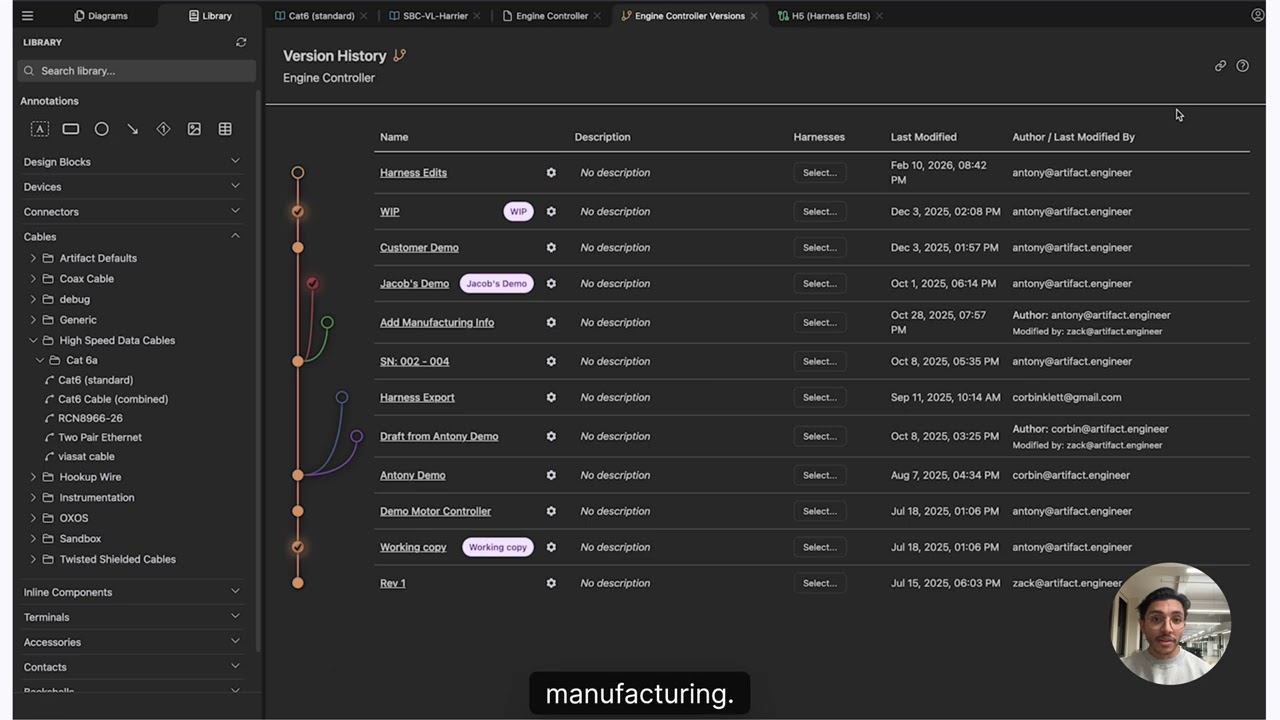Click the branch icon beside Version History
This screenshot has height=720, width=1280.
[400, 56]
